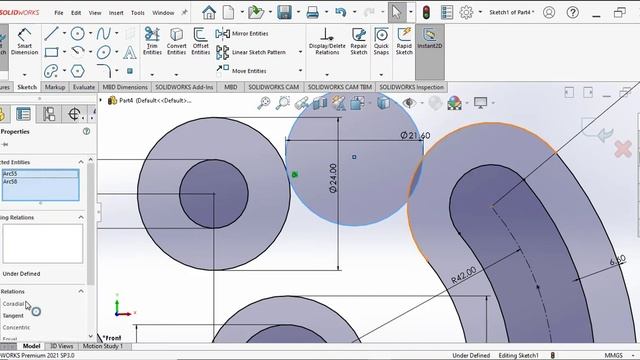
Task: Select the Sketch Fillet tool
Action: (x=104, y=71)
